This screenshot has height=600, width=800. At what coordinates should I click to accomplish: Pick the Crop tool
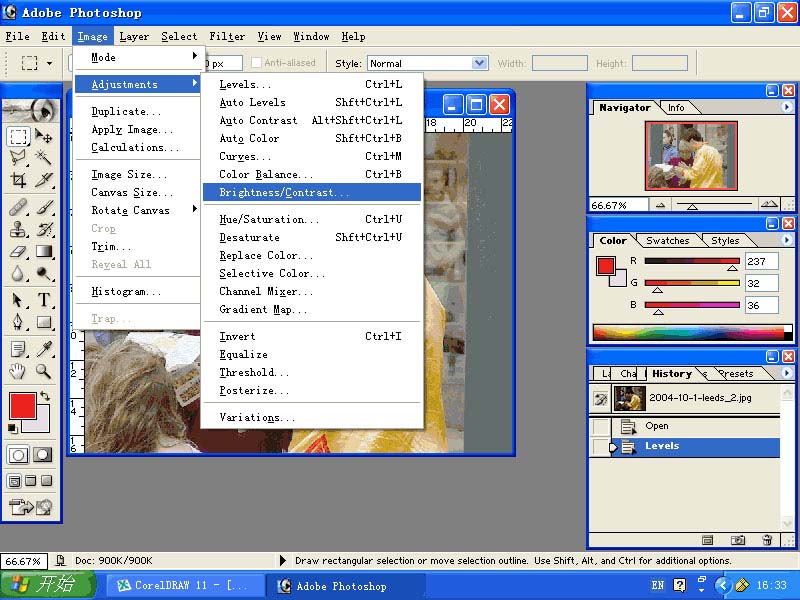[18, 180]
